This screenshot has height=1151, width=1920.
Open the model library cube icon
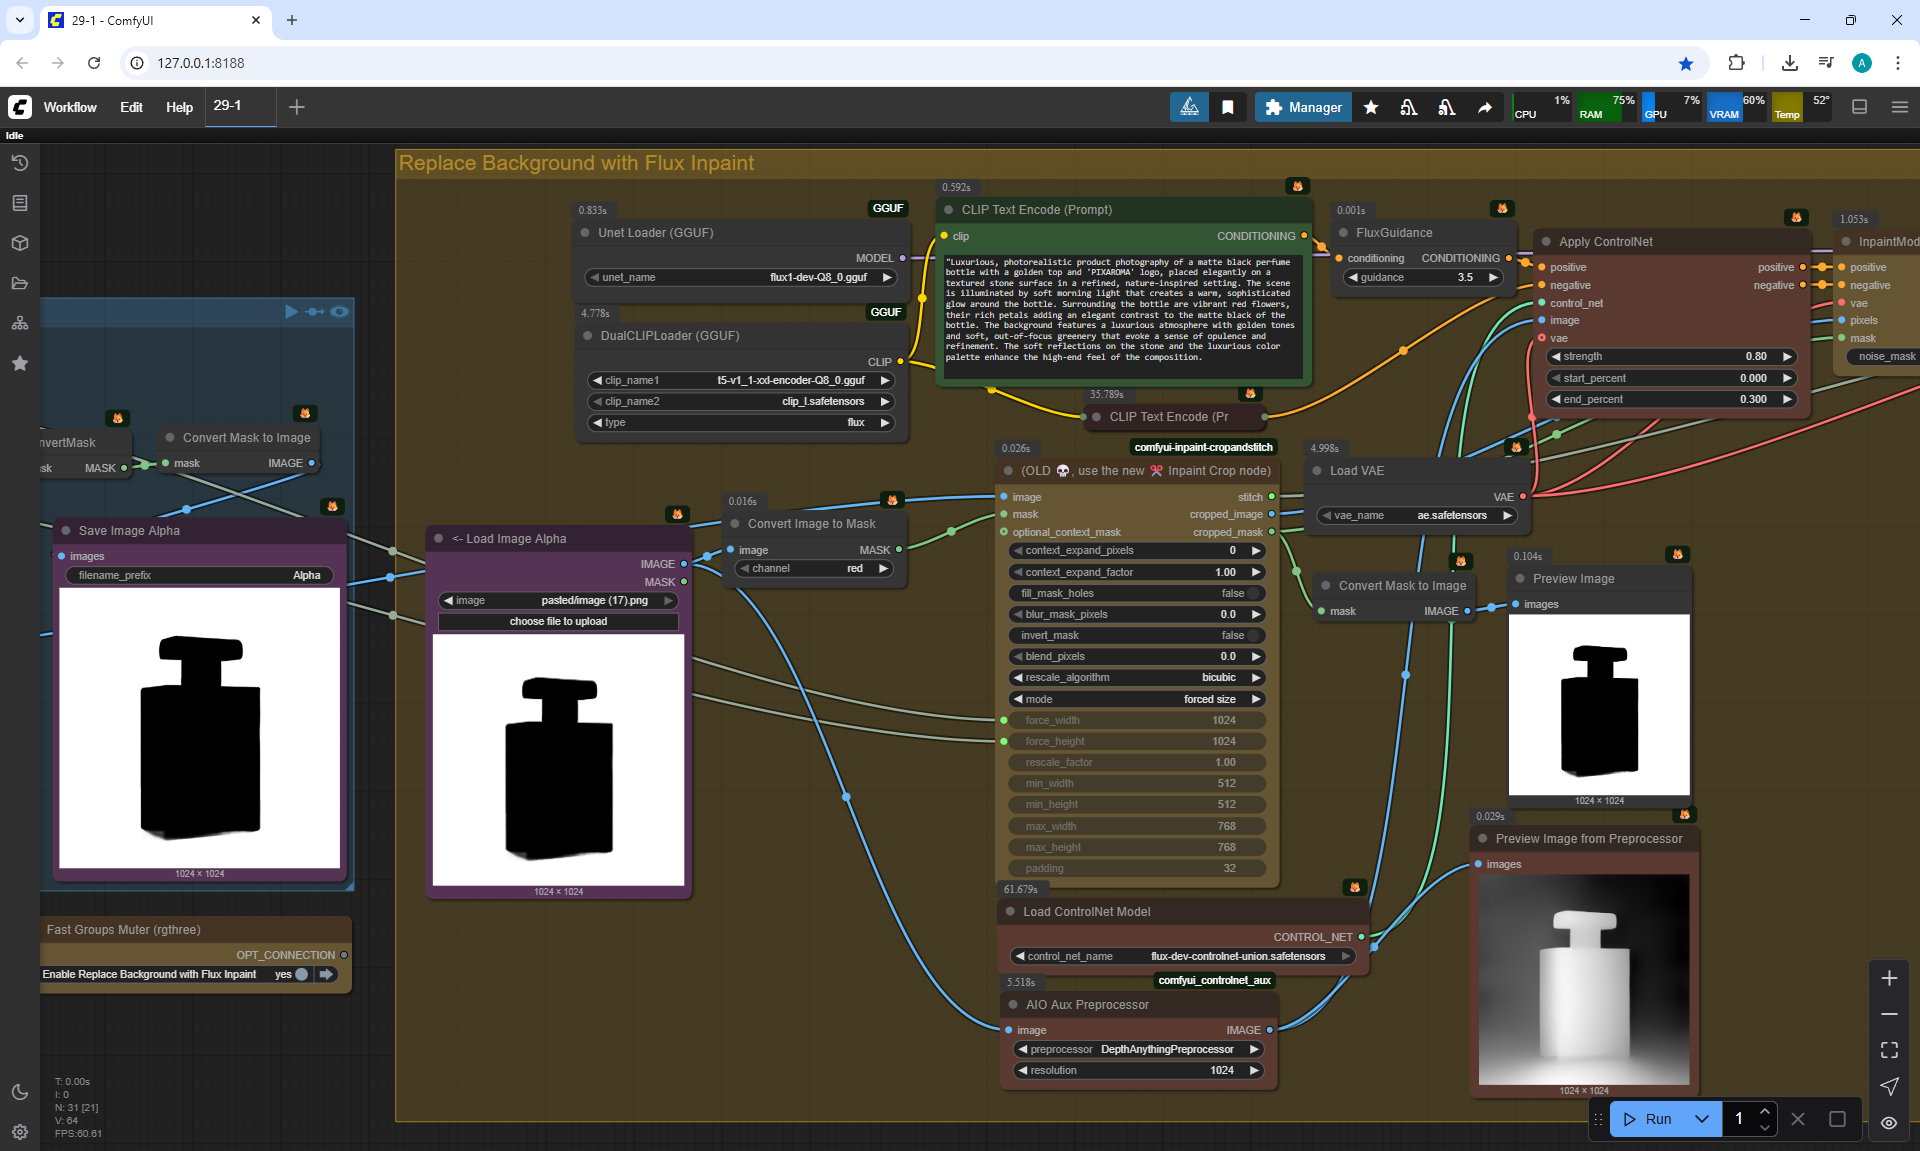tap(20, 243)
